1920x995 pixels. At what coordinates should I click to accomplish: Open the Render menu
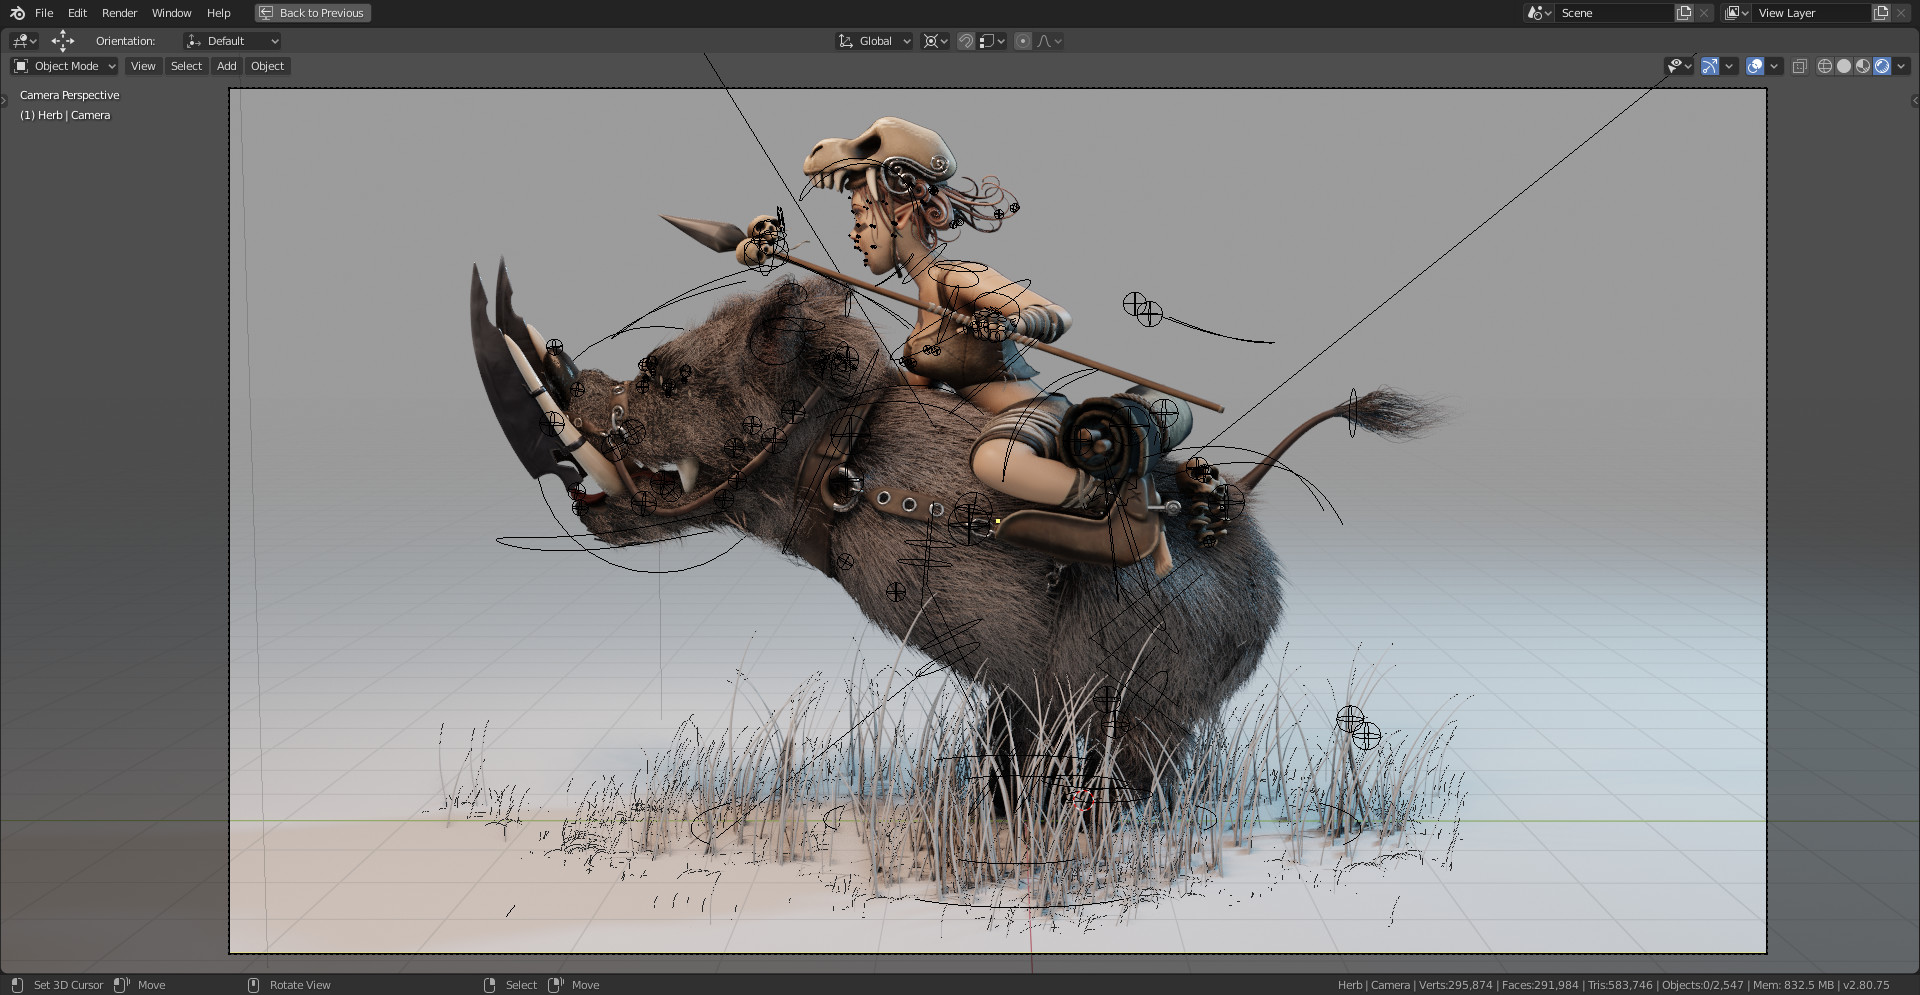(119, 13)
